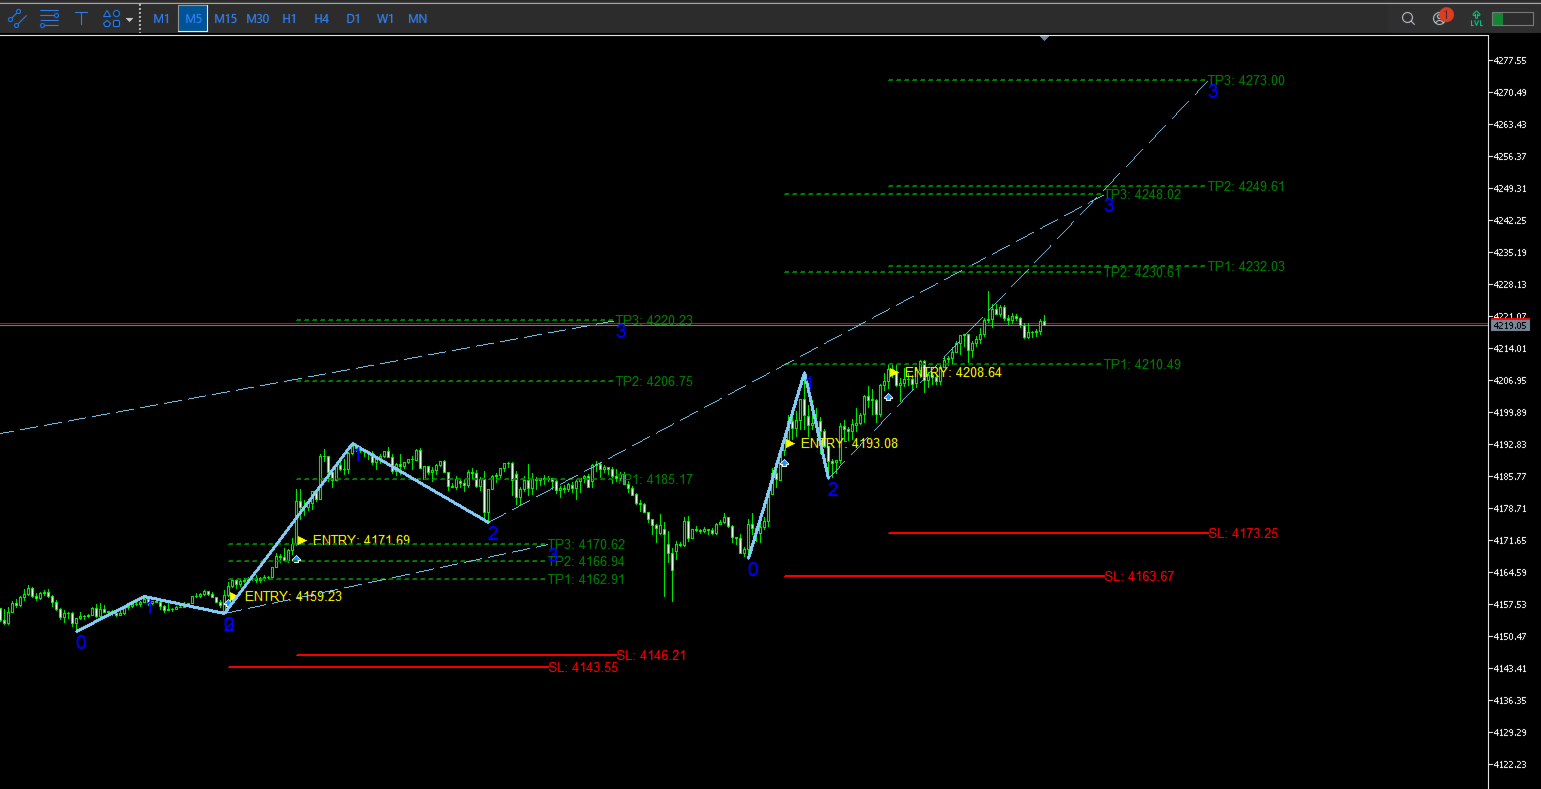This screenshot has height=789, width=1541.
Task: Select the TP2: 4249.61 label
Action: pos(1246,186)
